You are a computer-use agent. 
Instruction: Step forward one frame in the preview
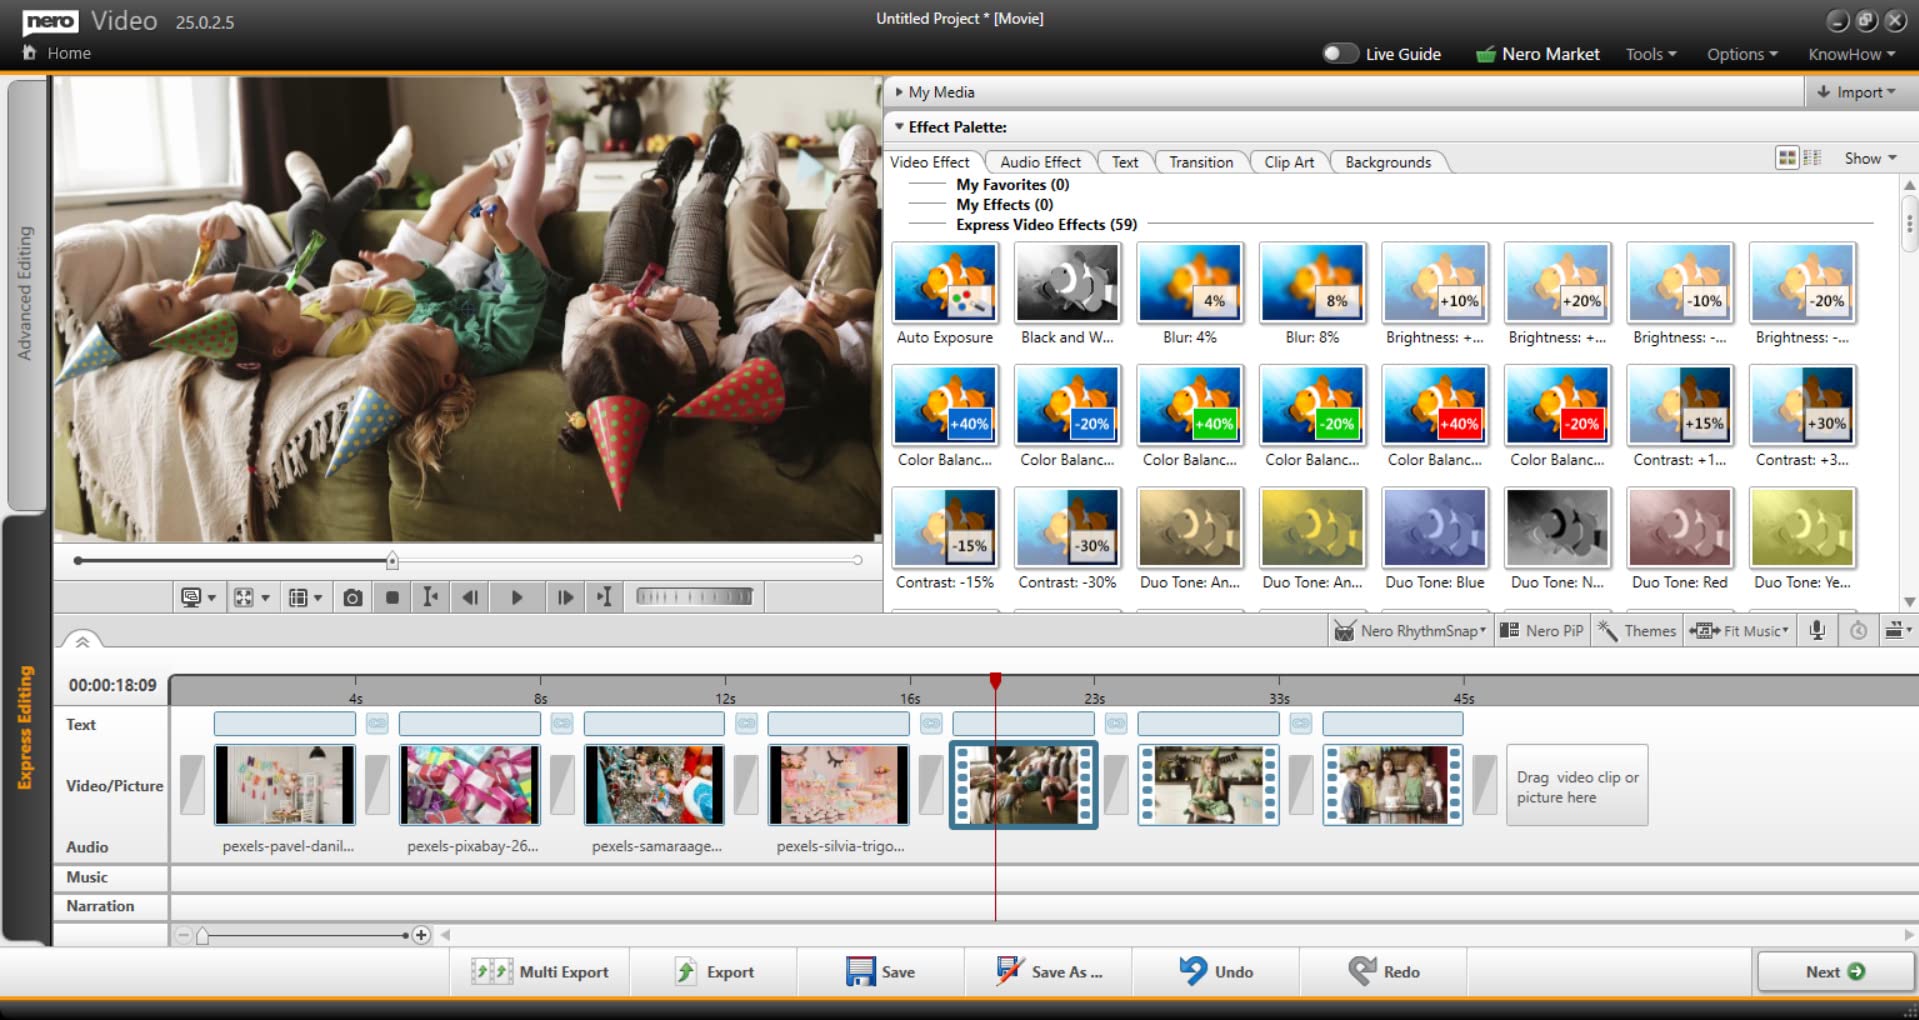click(x=565, y=597)
